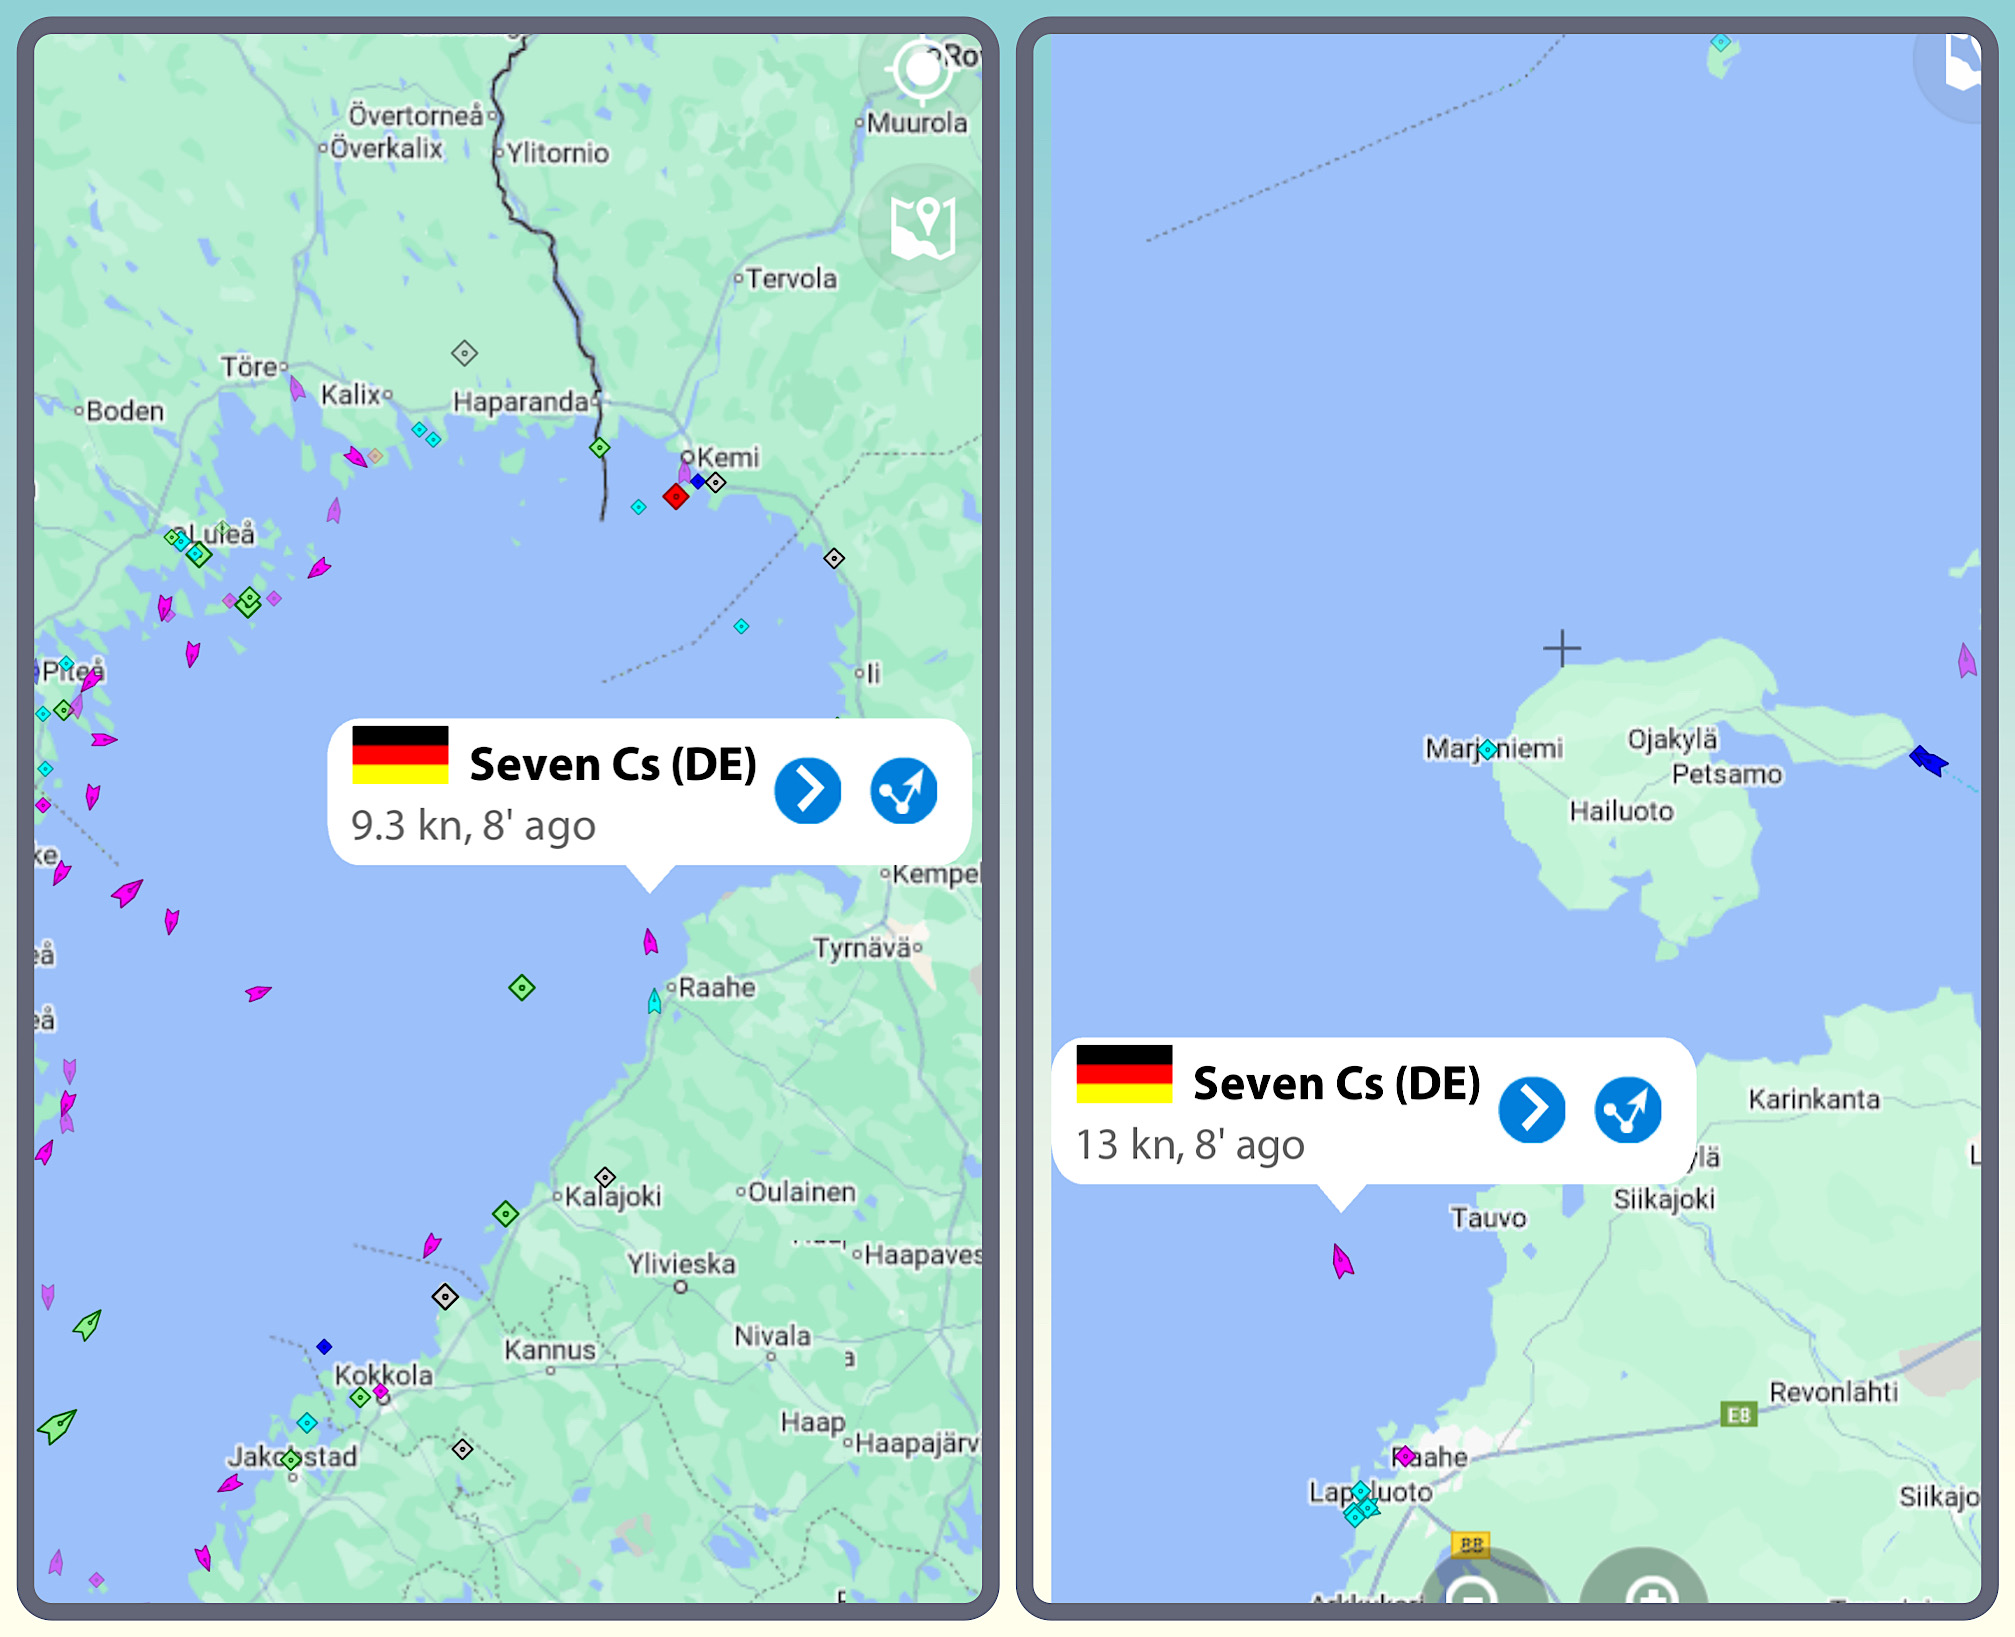The image size is (2015, 1637).
Task: Open vessel details arrow in right Seven Cs popup
Action: point(1531,1110)
